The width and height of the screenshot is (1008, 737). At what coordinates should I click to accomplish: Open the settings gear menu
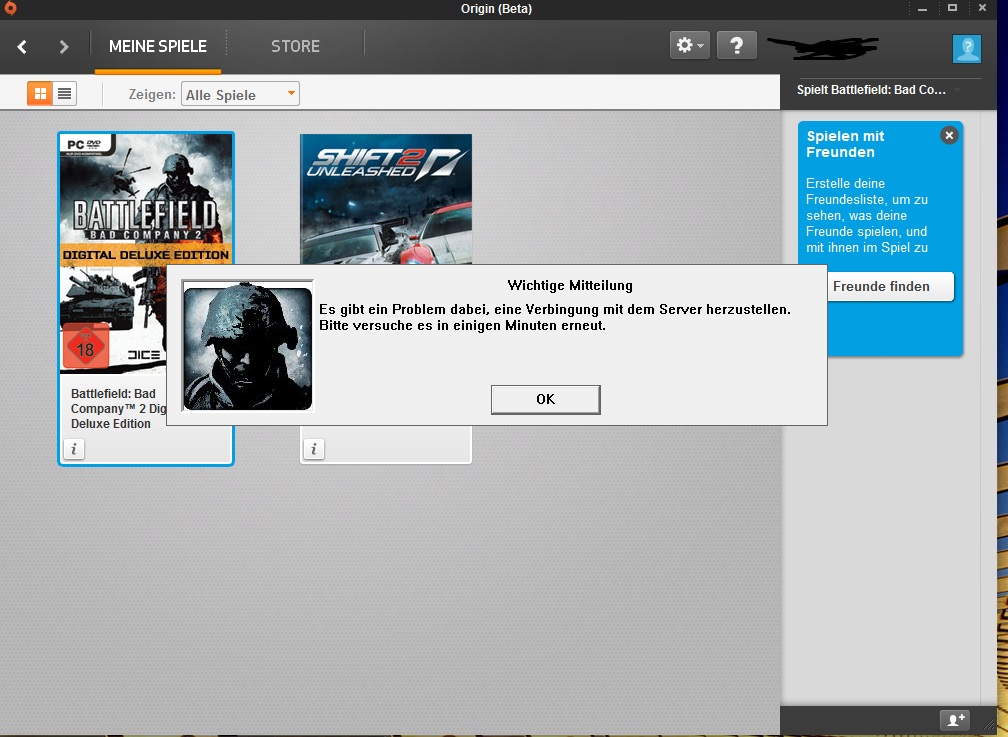690,45
